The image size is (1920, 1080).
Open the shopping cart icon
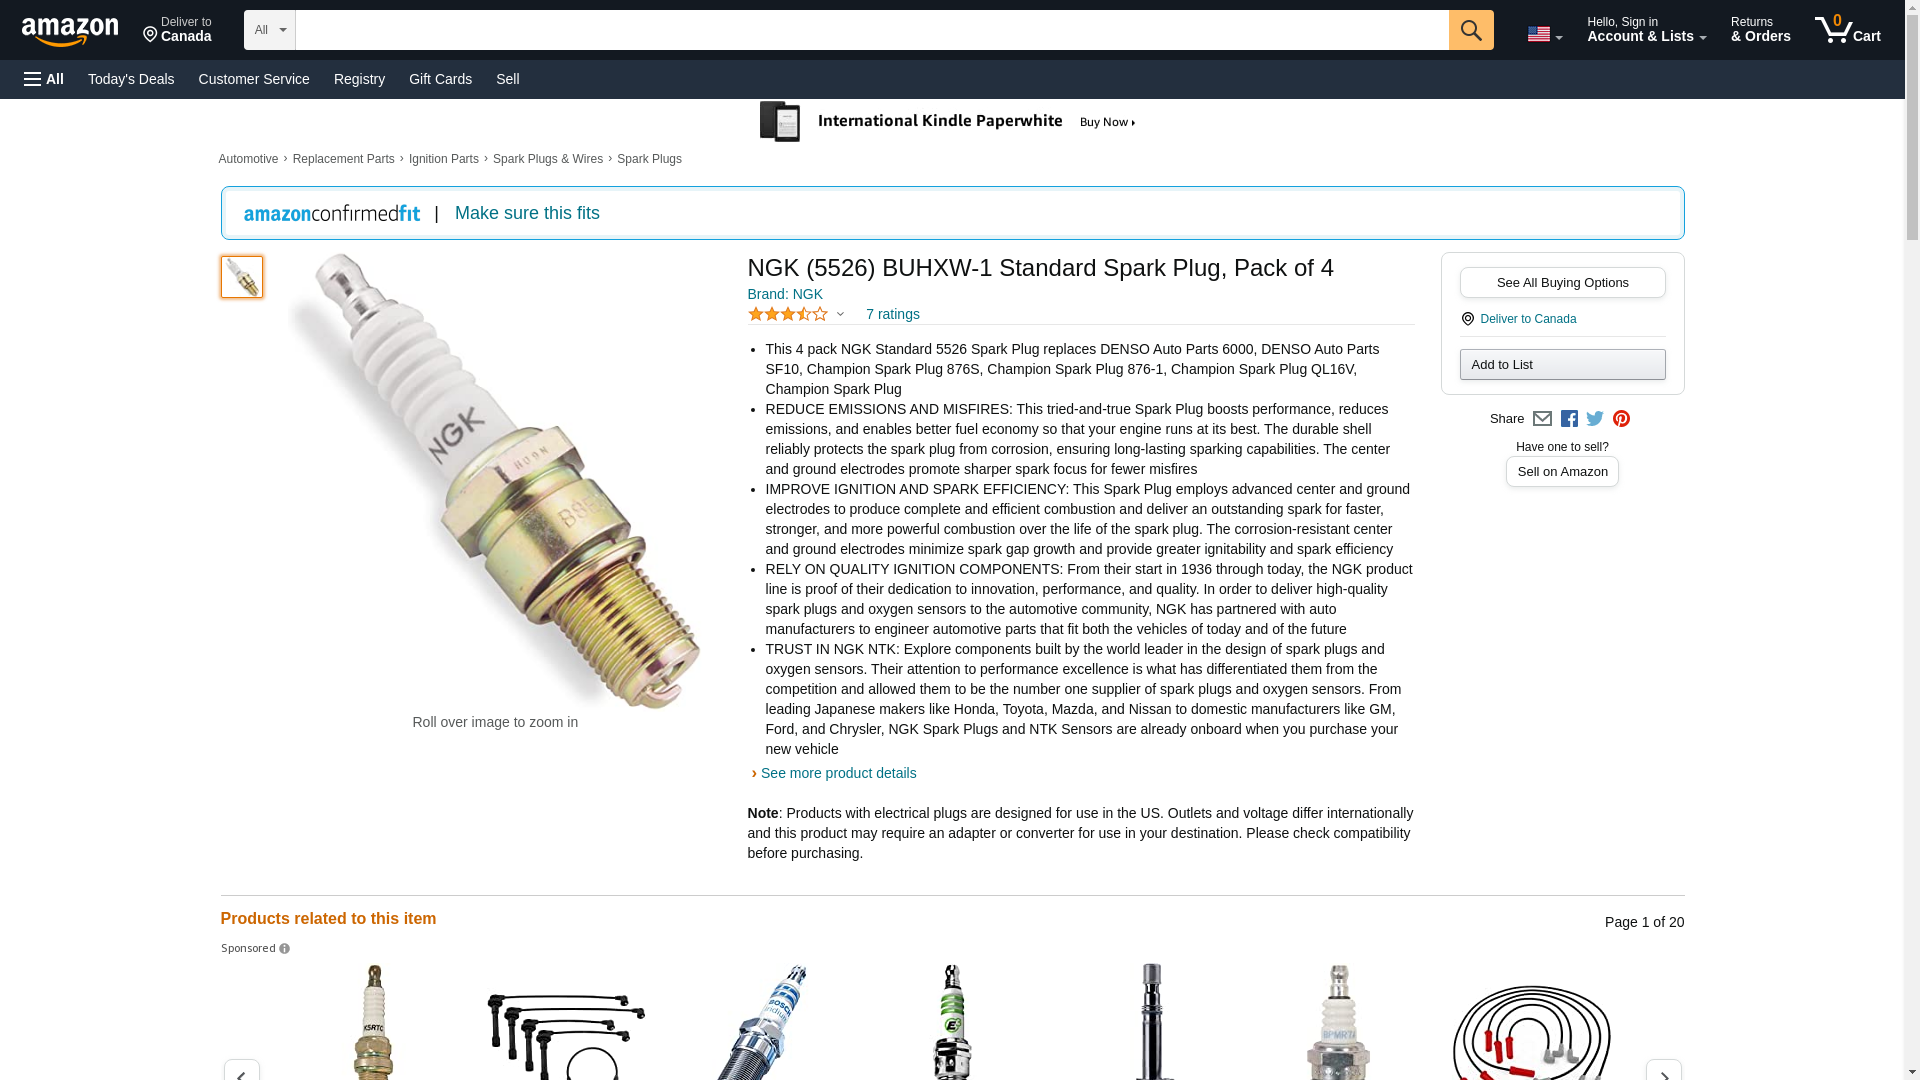[x=1848, y=30]
